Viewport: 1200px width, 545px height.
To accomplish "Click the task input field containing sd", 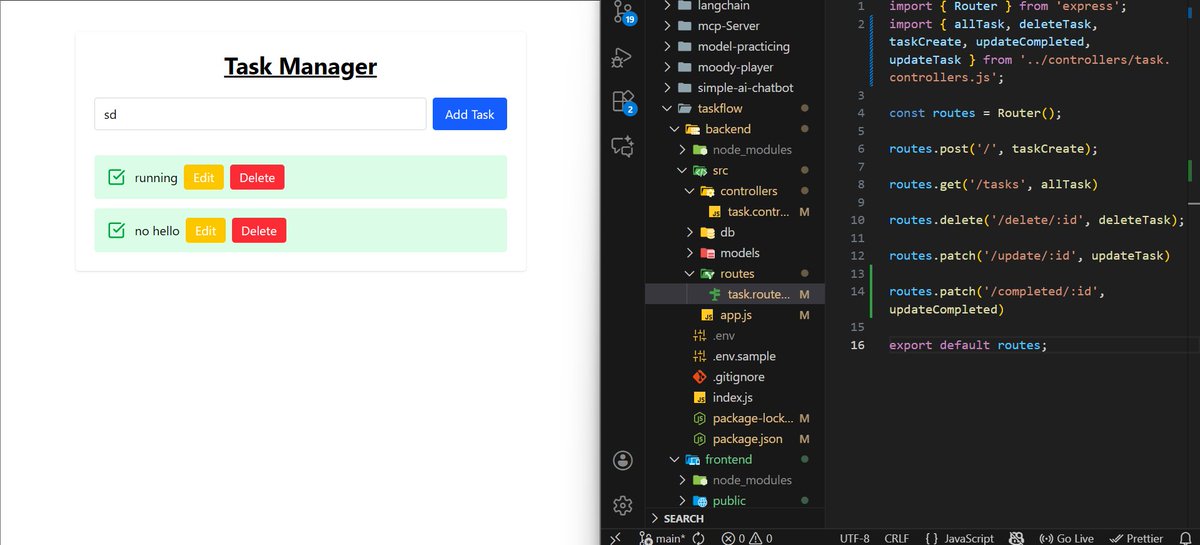I will pyautogui.click(x=260, y=114).
